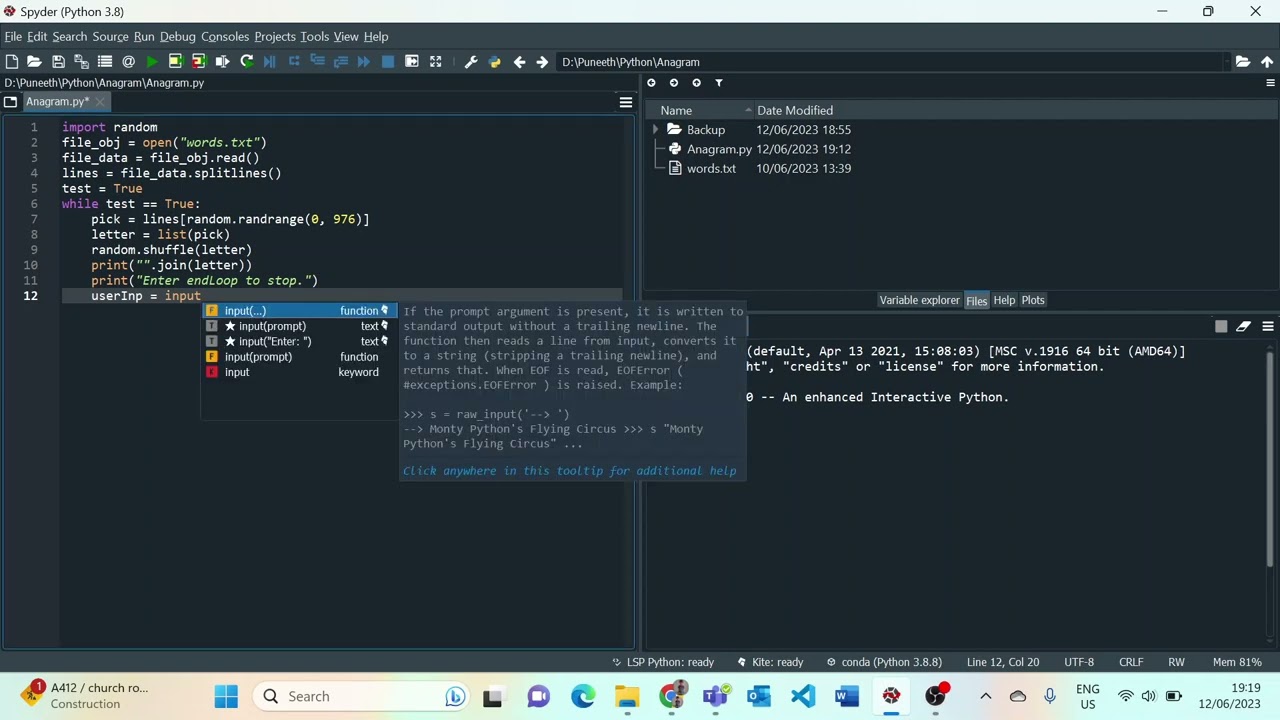The height and width of the screenshot is (720, 1280).
Task: Run the current cell icon
Action: [x=175, y=62]
